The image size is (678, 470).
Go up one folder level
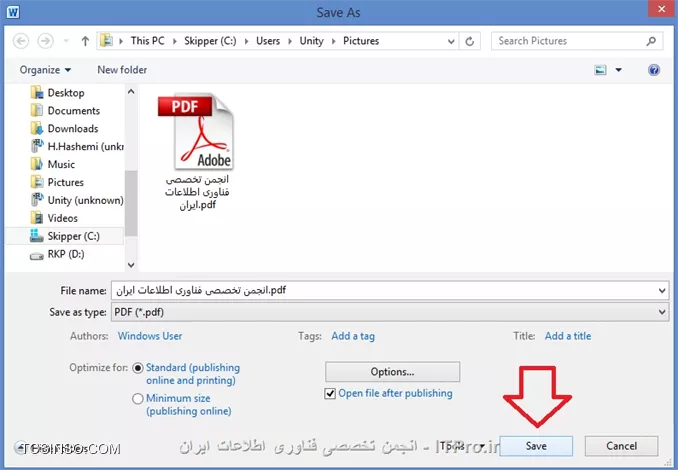[x=85, y=42]
